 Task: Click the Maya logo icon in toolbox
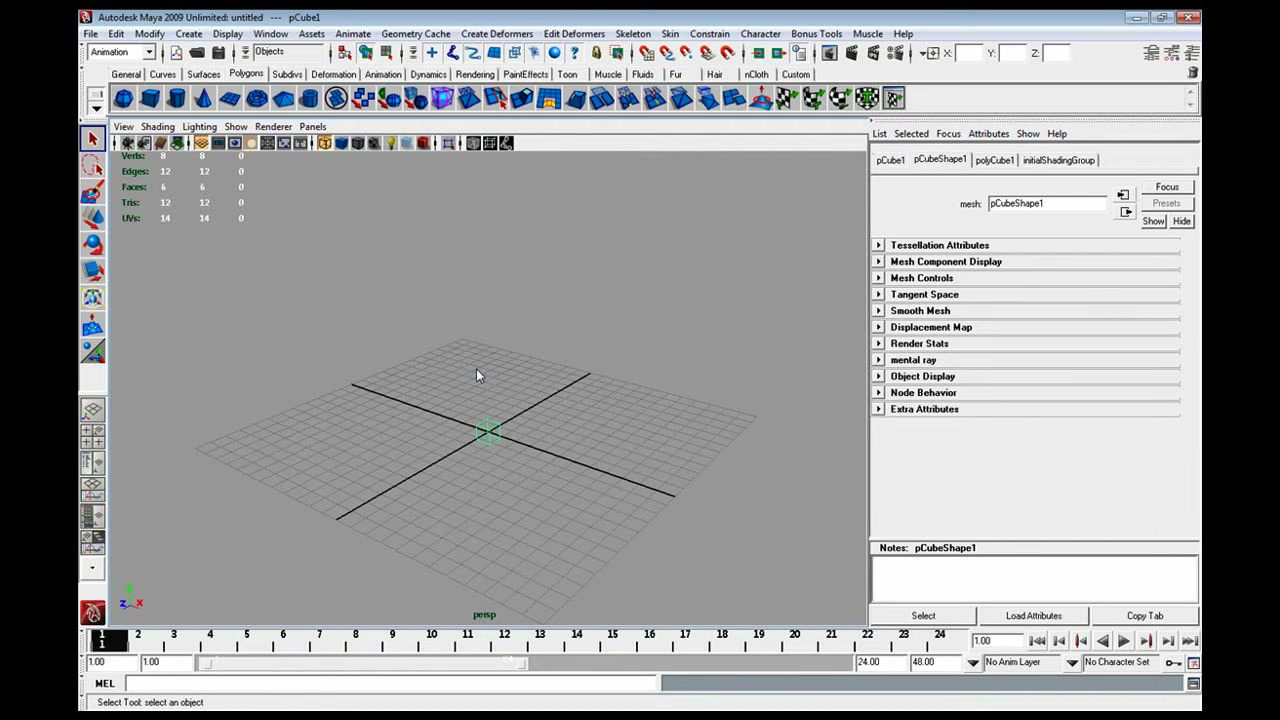93,613
